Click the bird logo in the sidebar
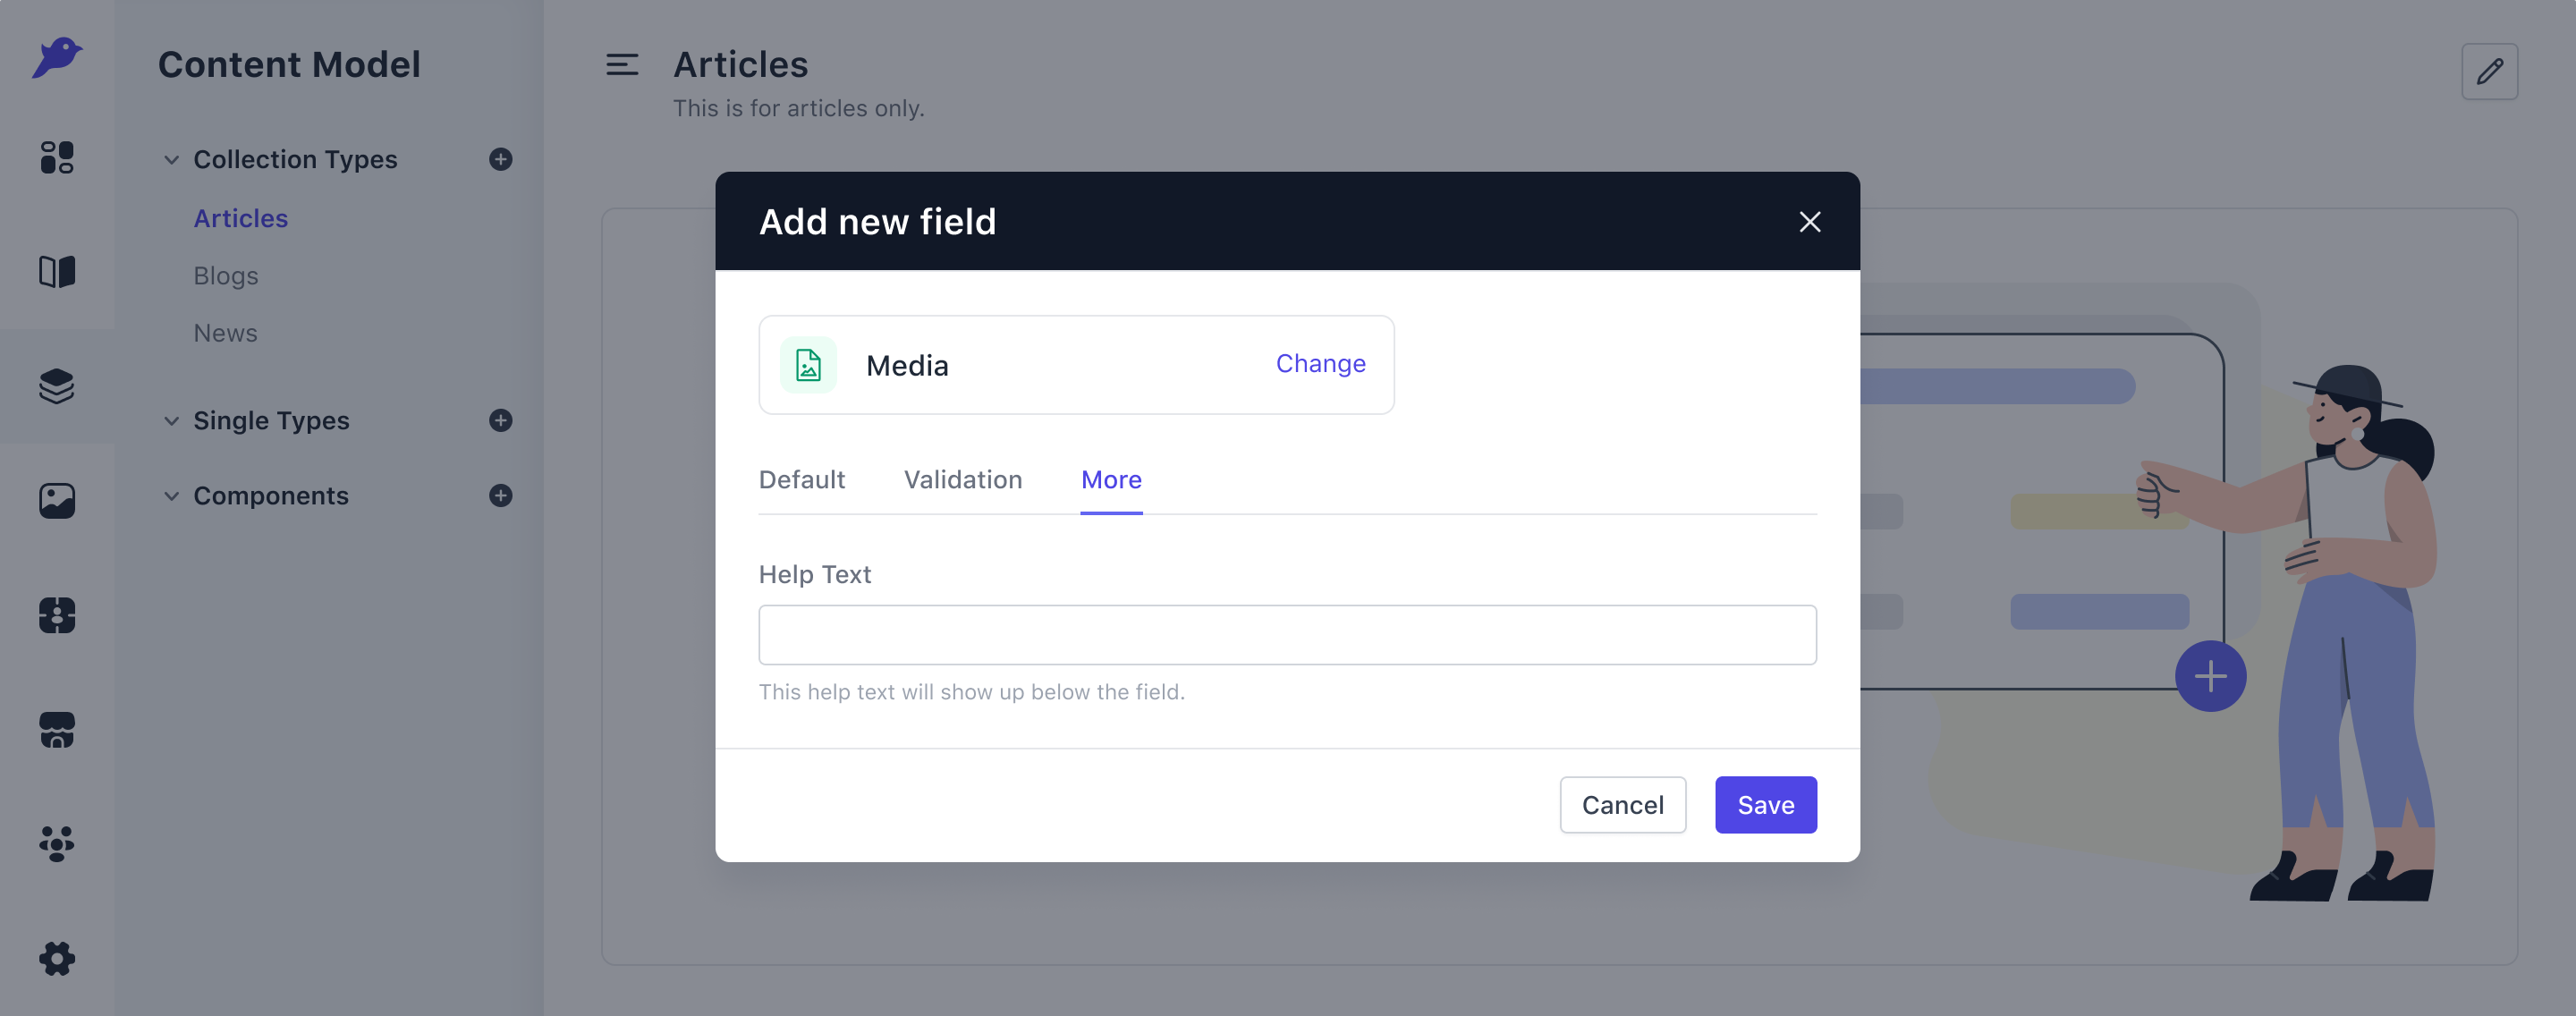Viewport: 2576px width, 1016px height. (57, 57)
